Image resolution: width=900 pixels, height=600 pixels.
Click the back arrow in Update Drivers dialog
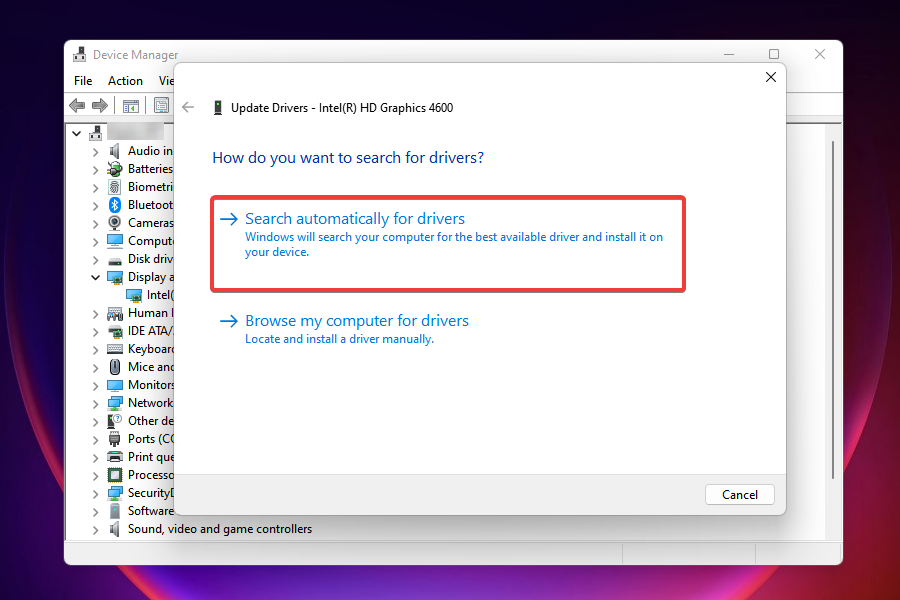(188, 107)
